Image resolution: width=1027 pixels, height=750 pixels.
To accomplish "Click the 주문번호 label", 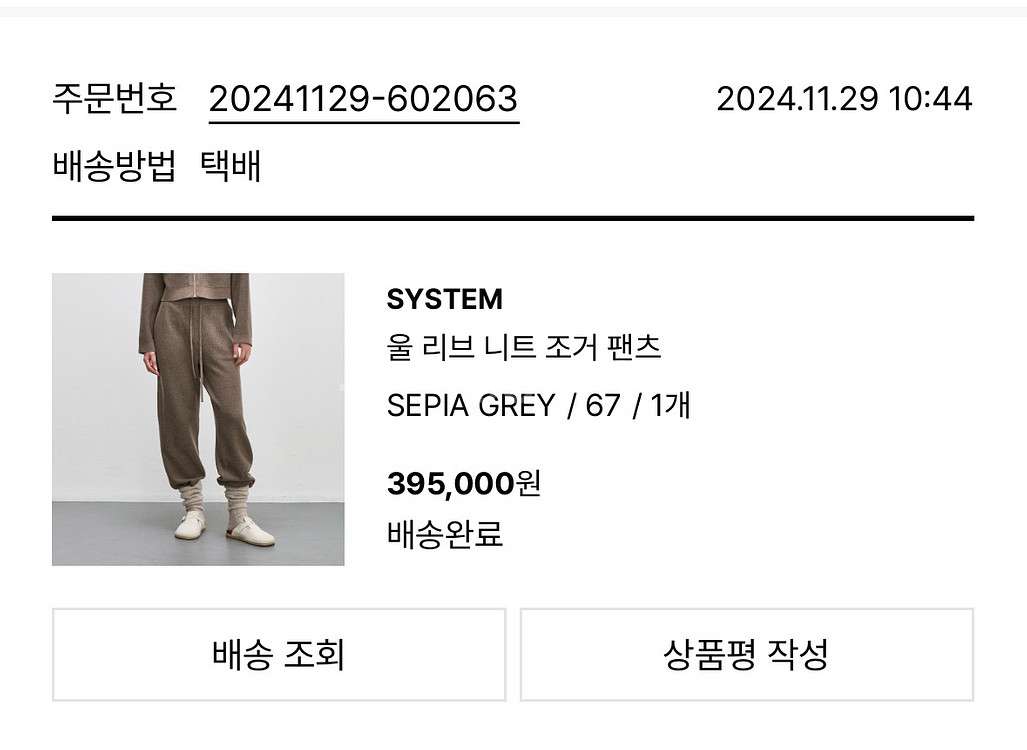I will (x=114, y=98).
